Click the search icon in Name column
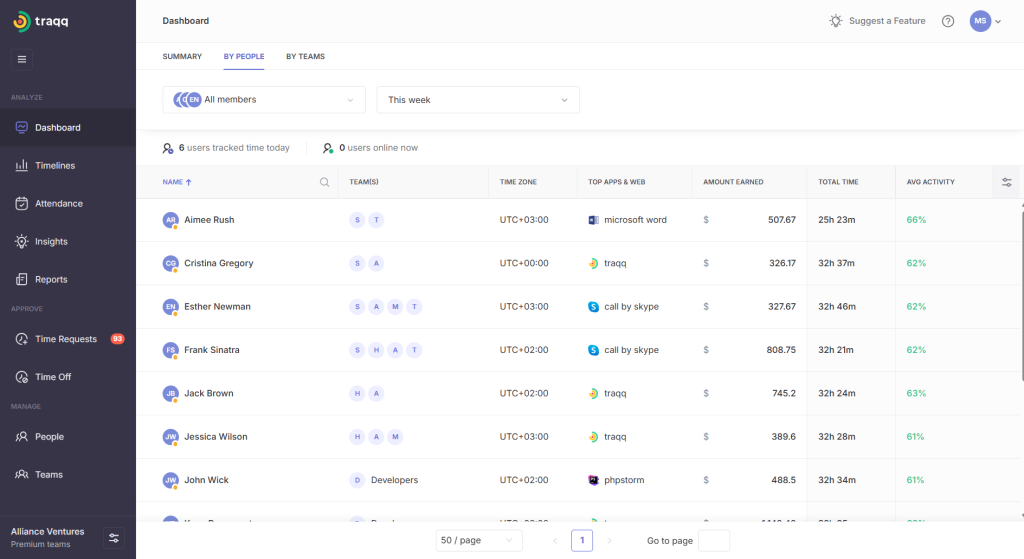The height and width of the screenshot is (559, 1024). (x=324, y=182)
